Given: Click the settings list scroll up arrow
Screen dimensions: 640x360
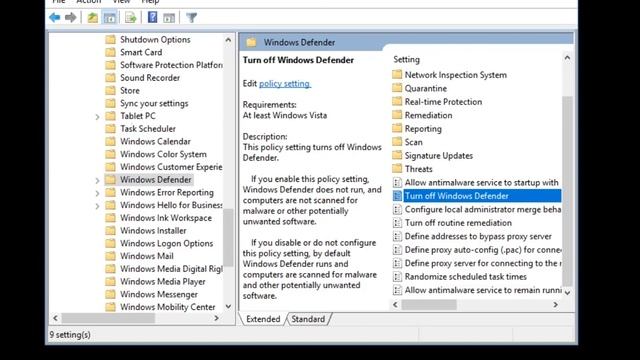Looking at the screenshot, I should click(567, 58).
